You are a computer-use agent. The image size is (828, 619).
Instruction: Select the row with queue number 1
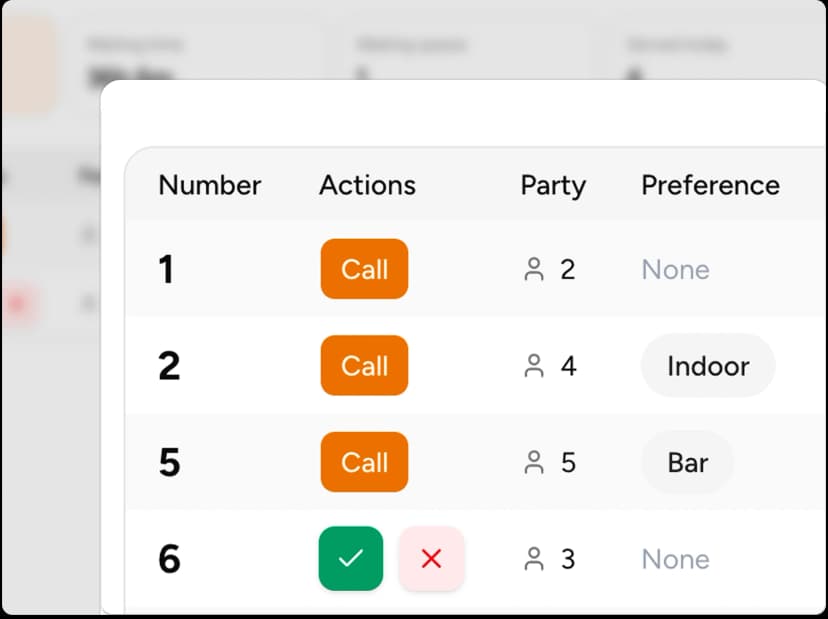pyautogui.click(x=166, y=269)
